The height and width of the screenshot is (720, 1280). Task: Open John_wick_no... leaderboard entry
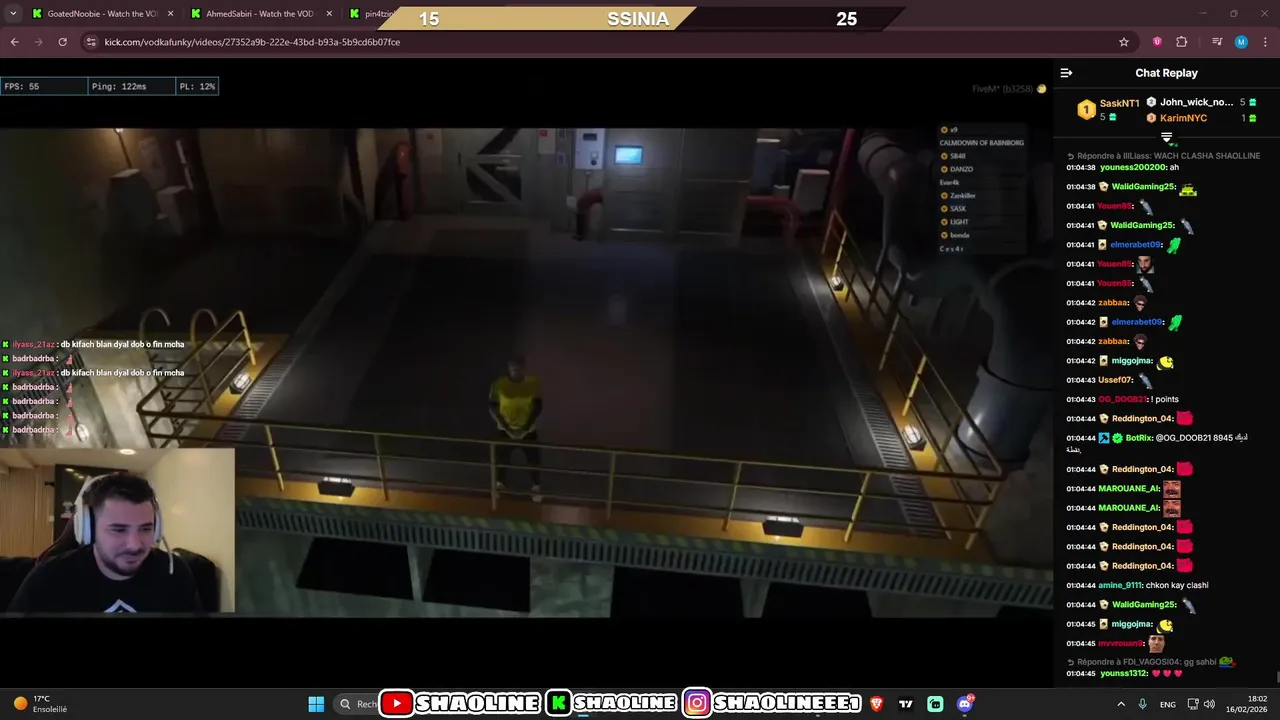click(1196, 102)
